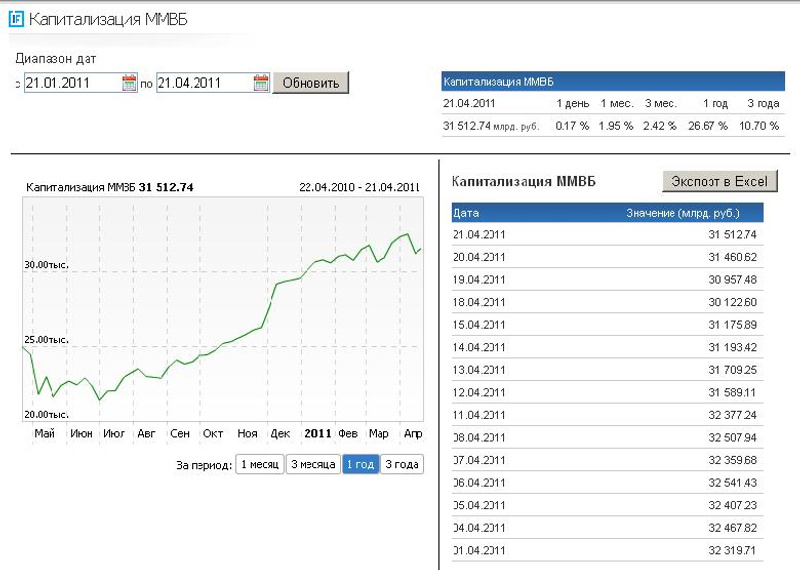Click the end date field 21.04.2011
Image resolution: width=800 pixels, height=570 pixels.
click(x=203, y=83)
